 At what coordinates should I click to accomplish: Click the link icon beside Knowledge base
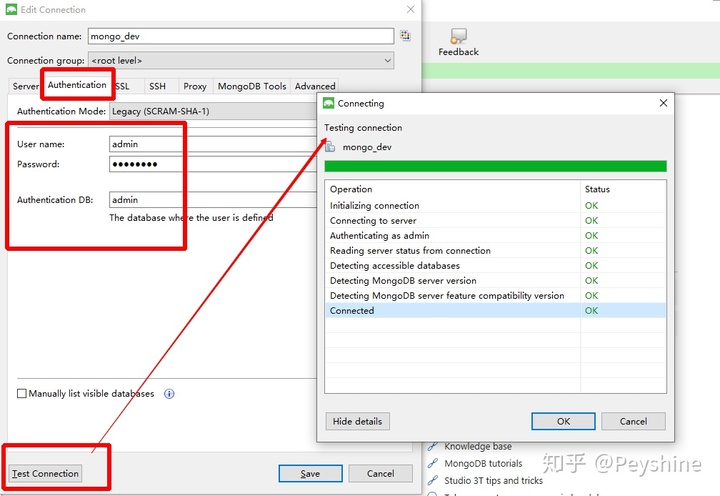point(433,446)
